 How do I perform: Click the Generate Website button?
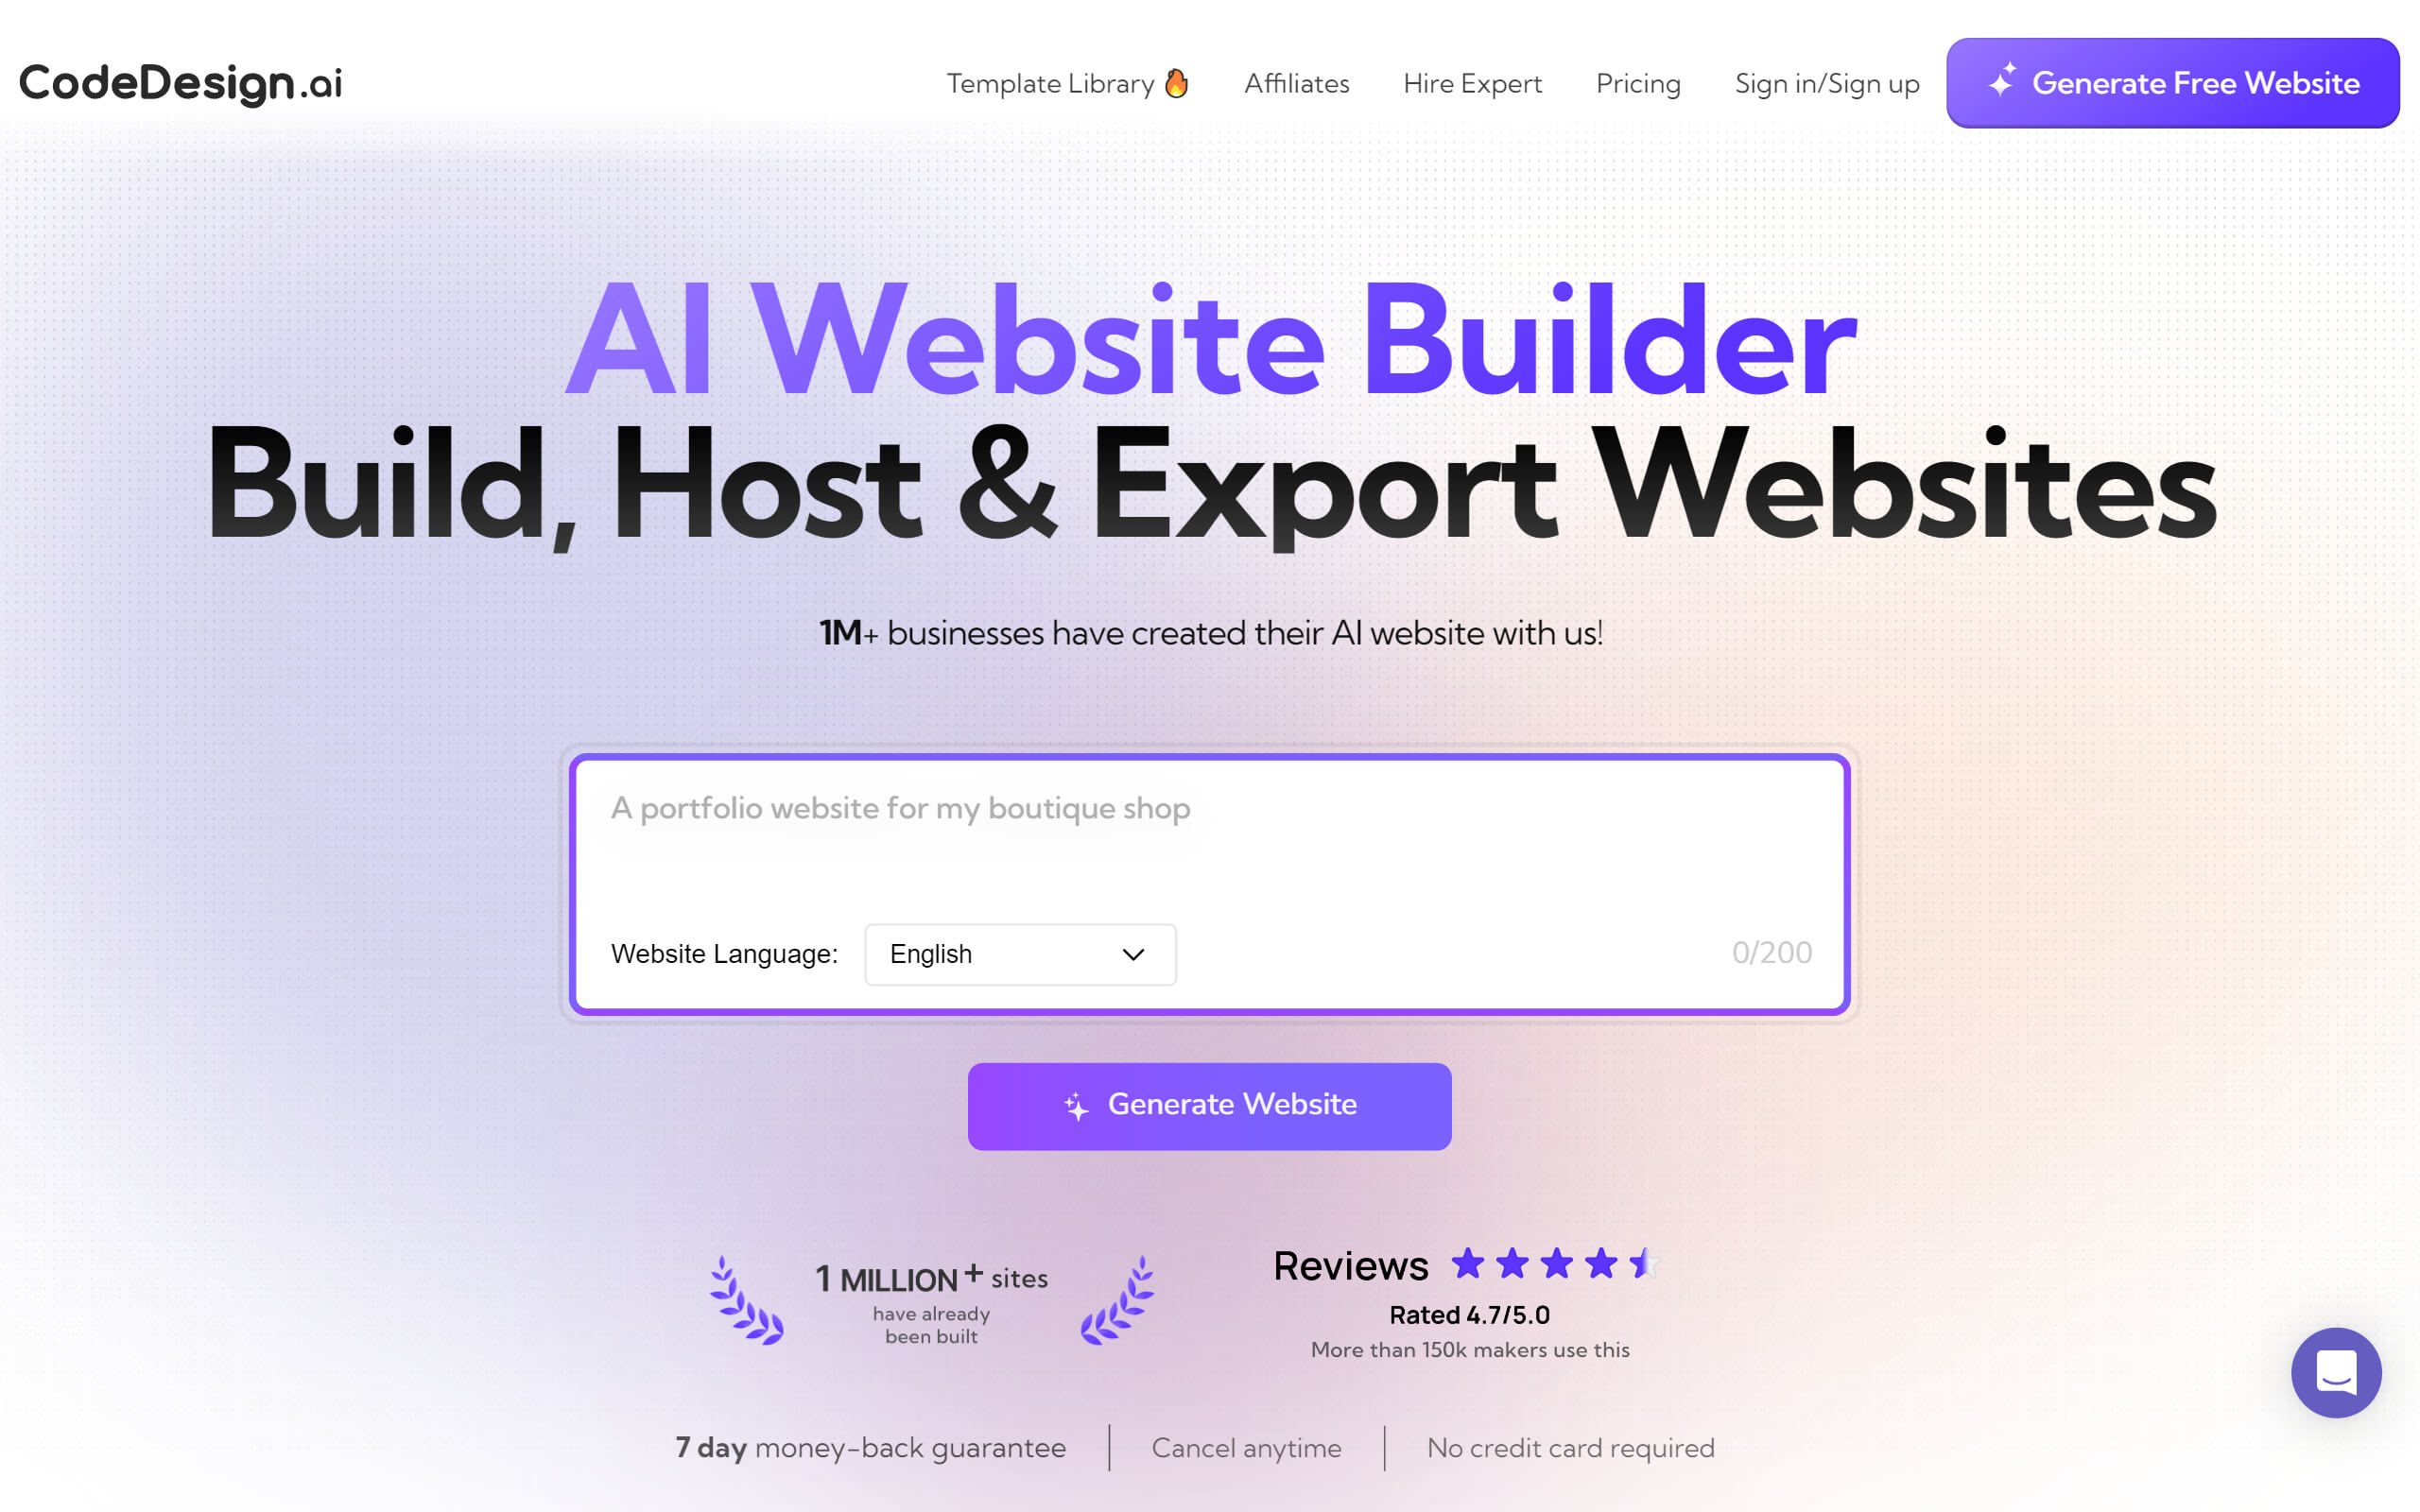[x=1209, y=1105]
